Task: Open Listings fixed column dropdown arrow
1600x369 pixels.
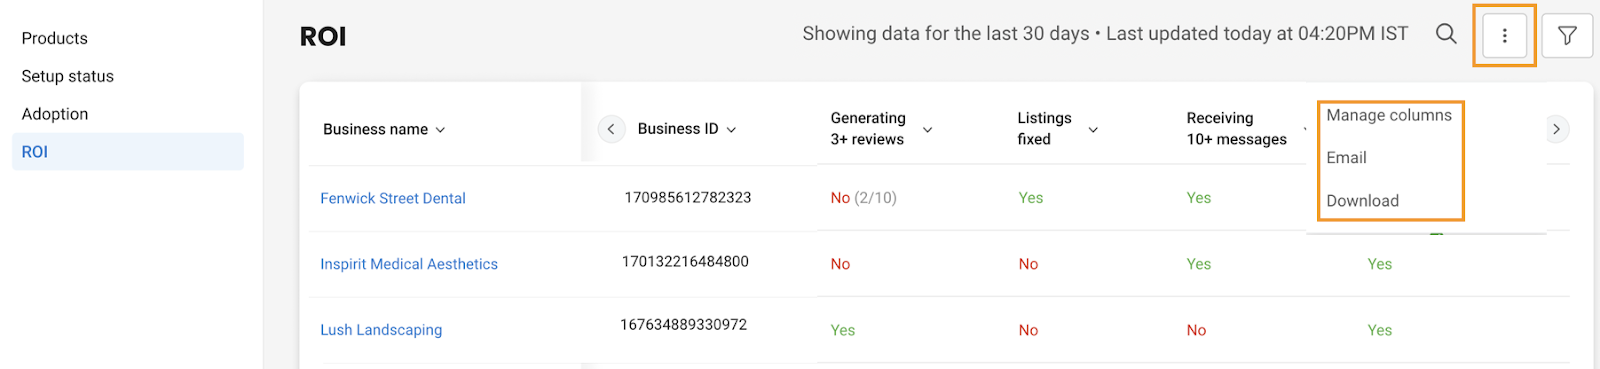Action: pos(1093,130)
